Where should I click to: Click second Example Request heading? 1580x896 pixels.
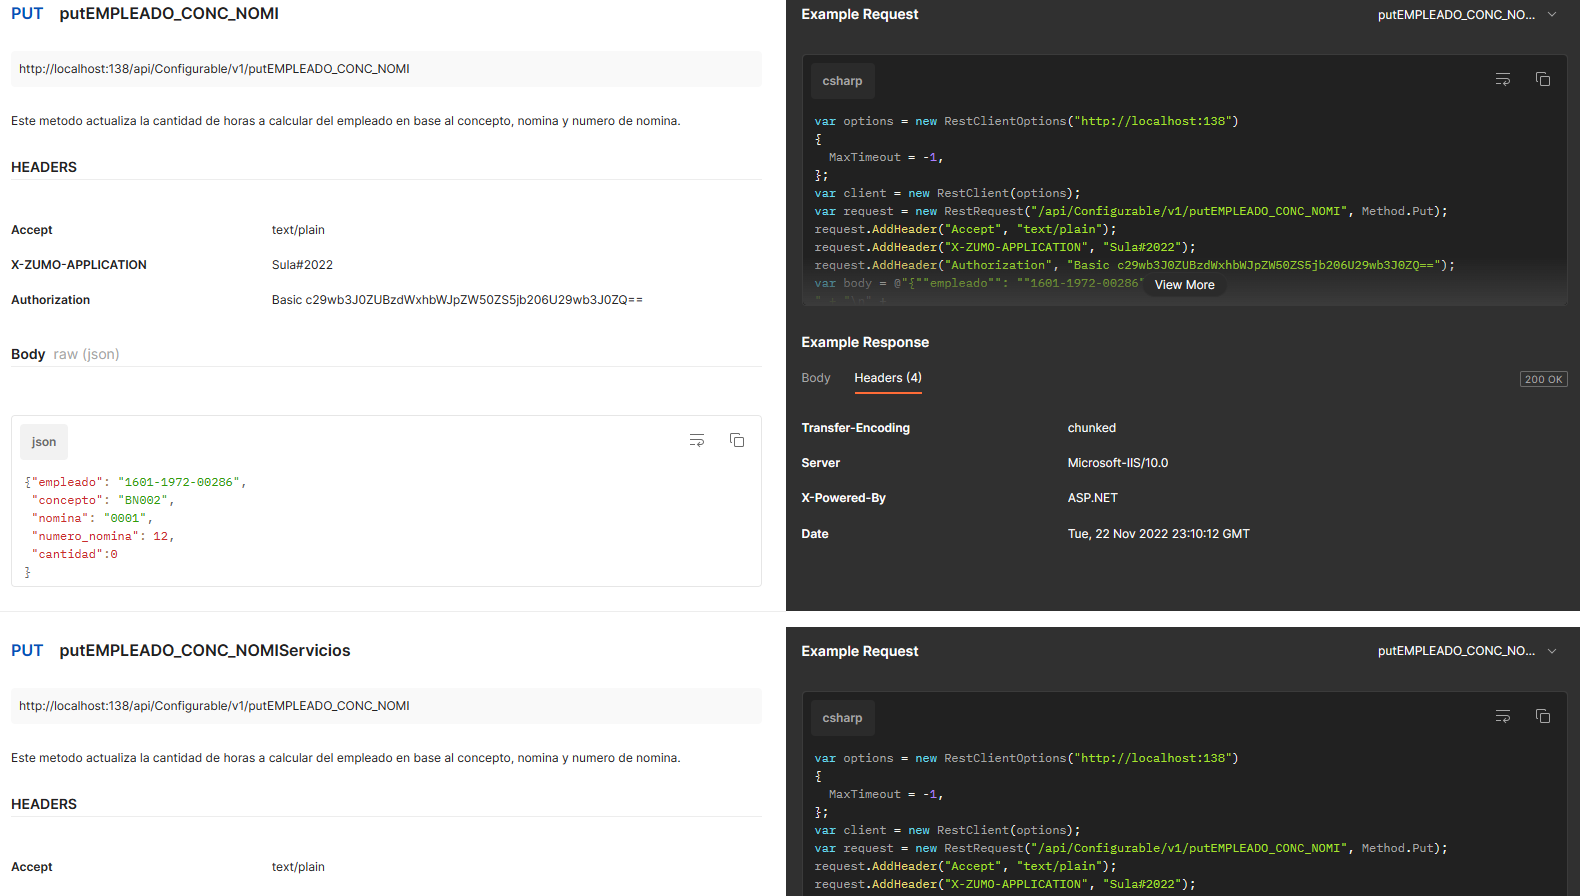point(860,651)
